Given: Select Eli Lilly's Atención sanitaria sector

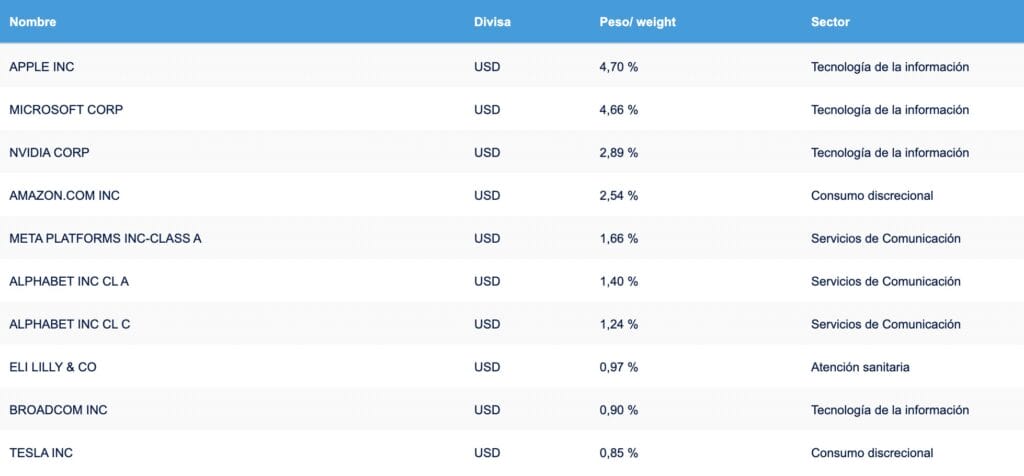Looking at the screenshot, I should 860,368.
